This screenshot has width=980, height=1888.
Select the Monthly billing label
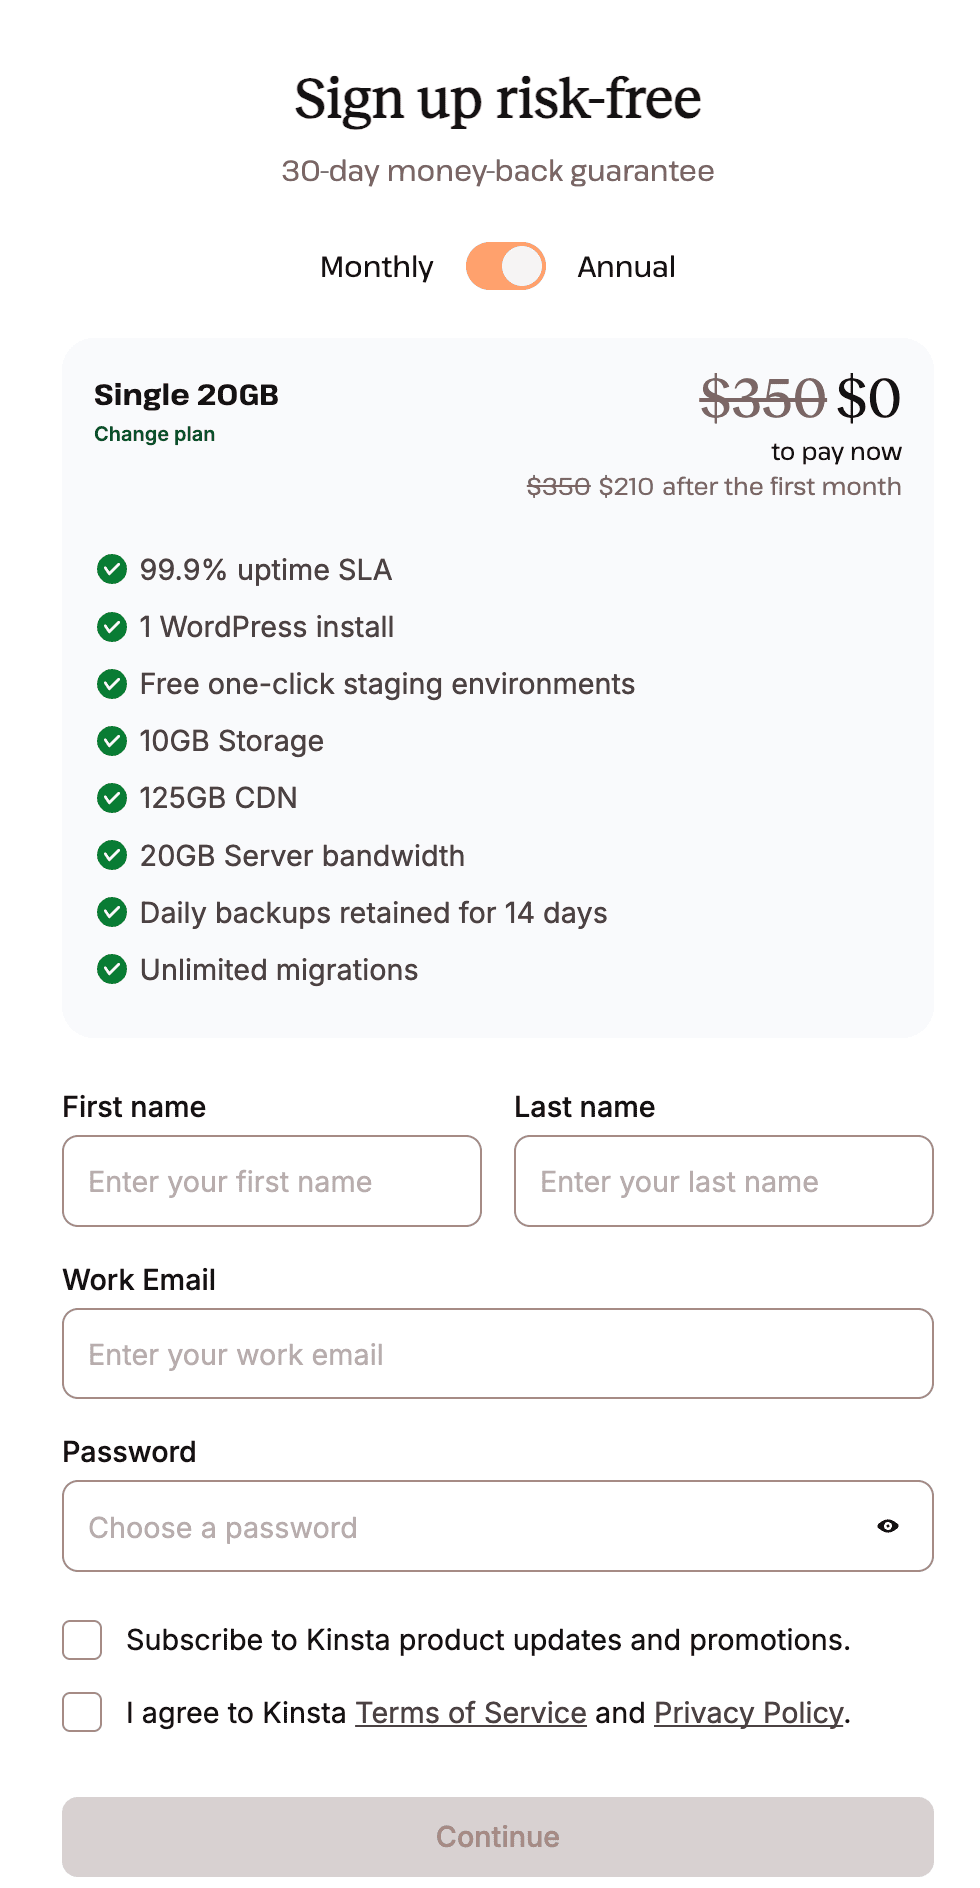377,267
